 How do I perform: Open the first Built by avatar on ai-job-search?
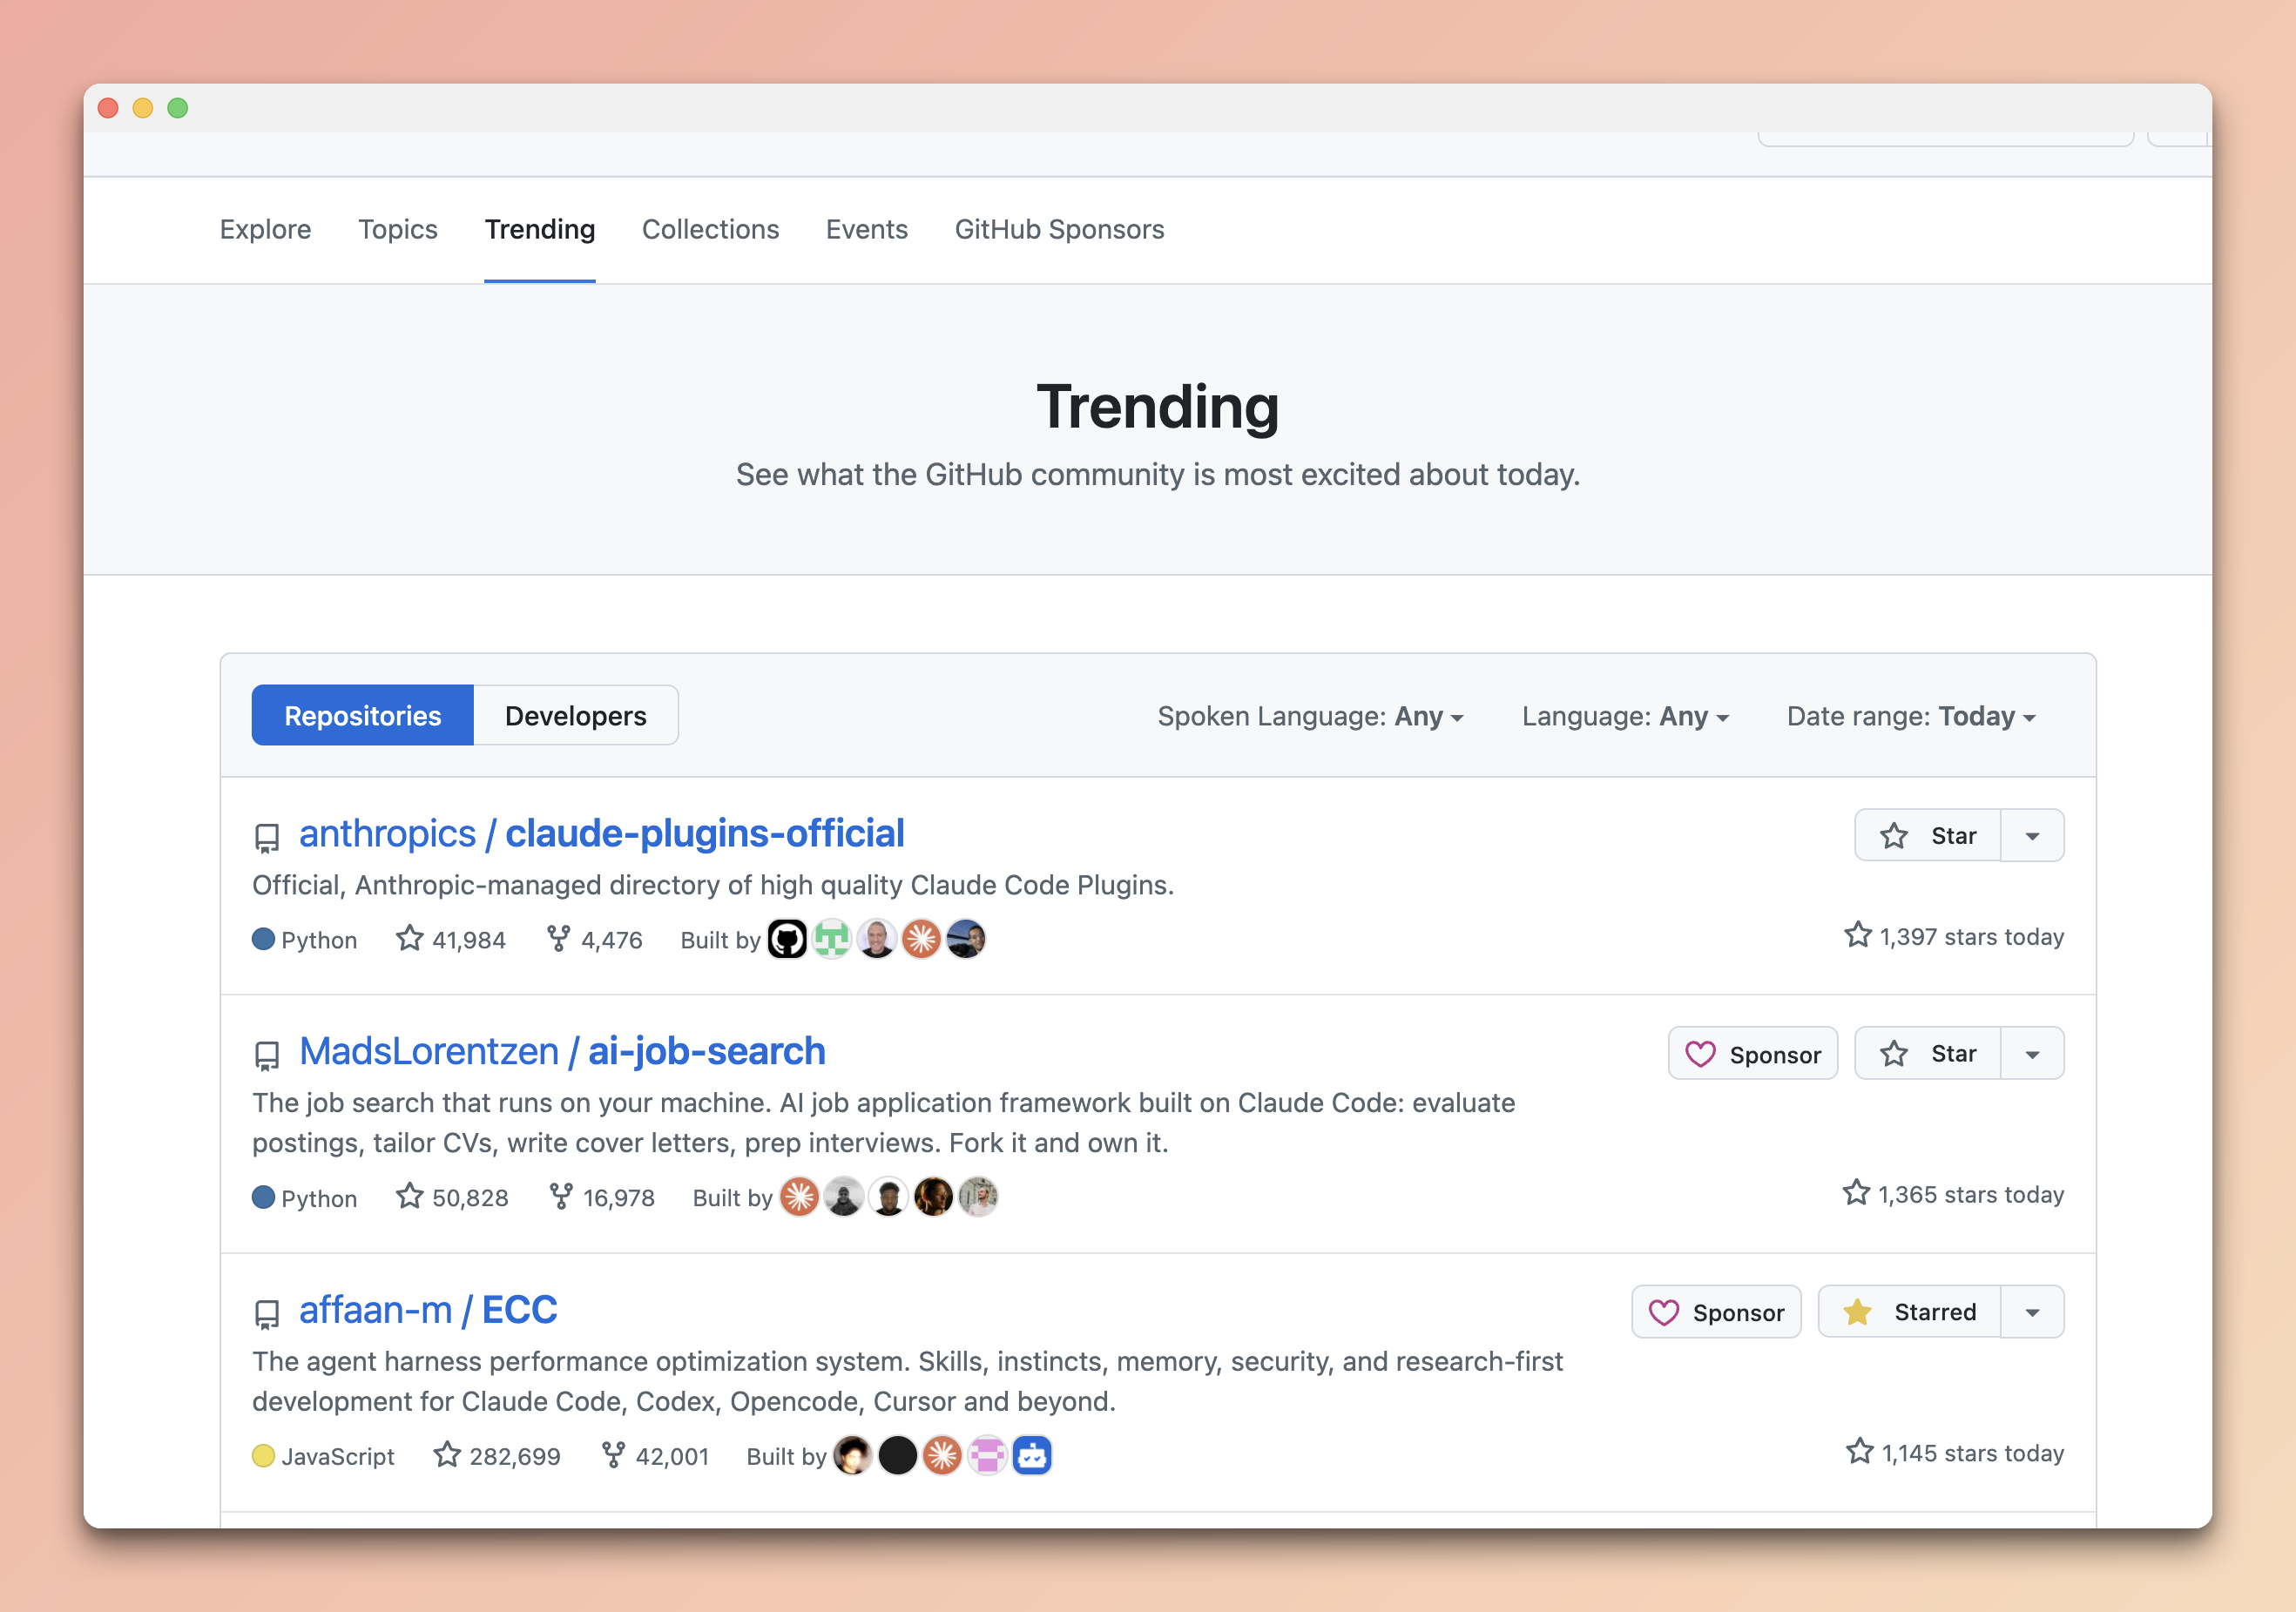(x=799, y=1197)
